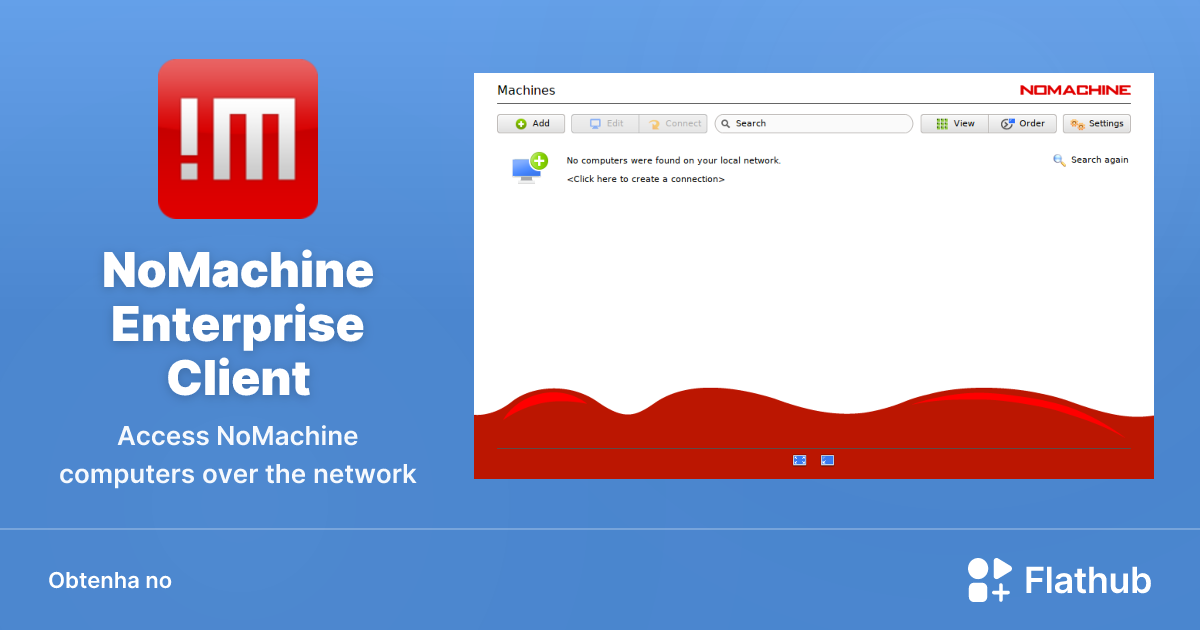Select the Edit monitor icon
Screen dimensions: 1200x630
coord(595,123)
